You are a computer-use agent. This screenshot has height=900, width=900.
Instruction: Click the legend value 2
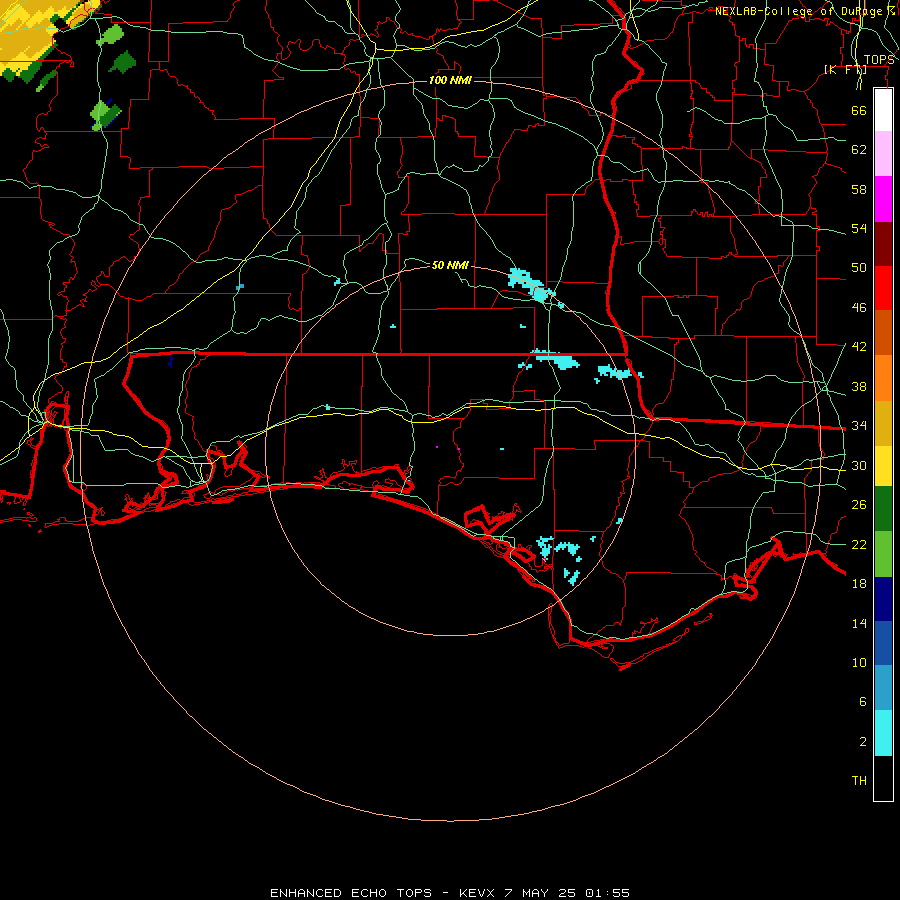[x=863, y=741]
